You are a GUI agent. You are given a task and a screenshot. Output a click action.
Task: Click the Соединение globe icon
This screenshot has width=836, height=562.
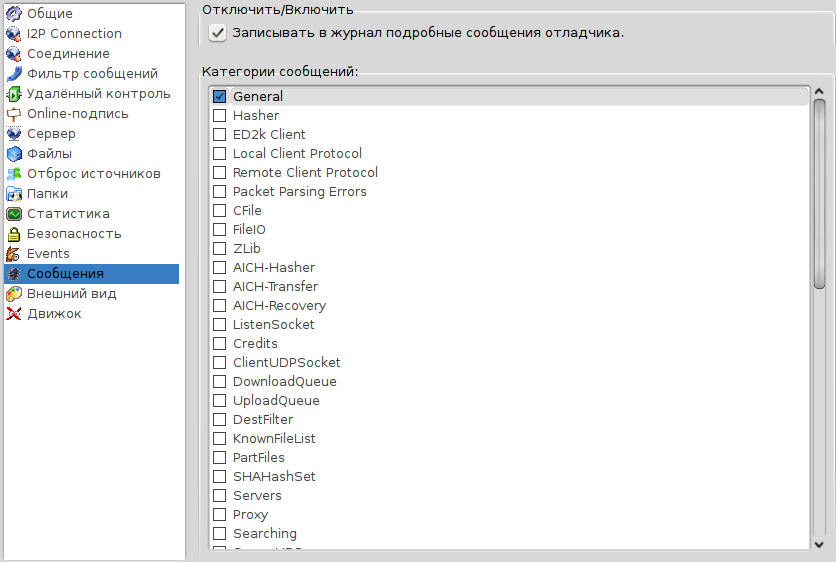(14, 53)
